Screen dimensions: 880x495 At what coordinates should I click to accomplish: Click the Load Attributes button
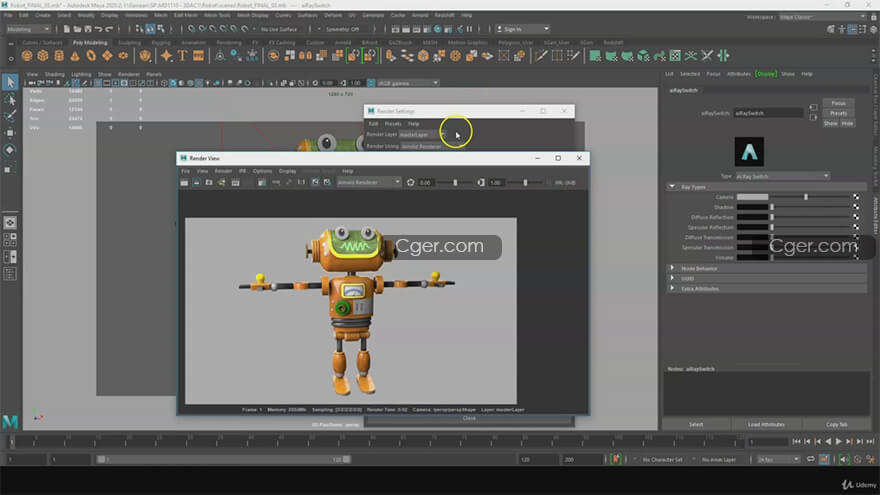point(766,424)
